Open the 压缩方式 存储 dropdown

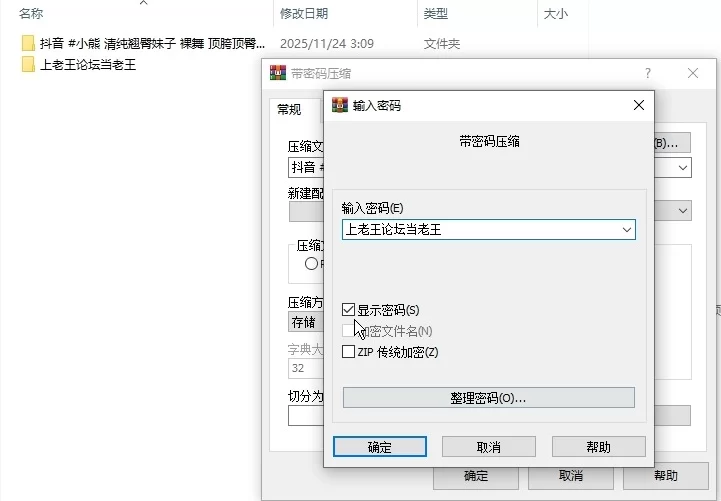pos(305,323)
